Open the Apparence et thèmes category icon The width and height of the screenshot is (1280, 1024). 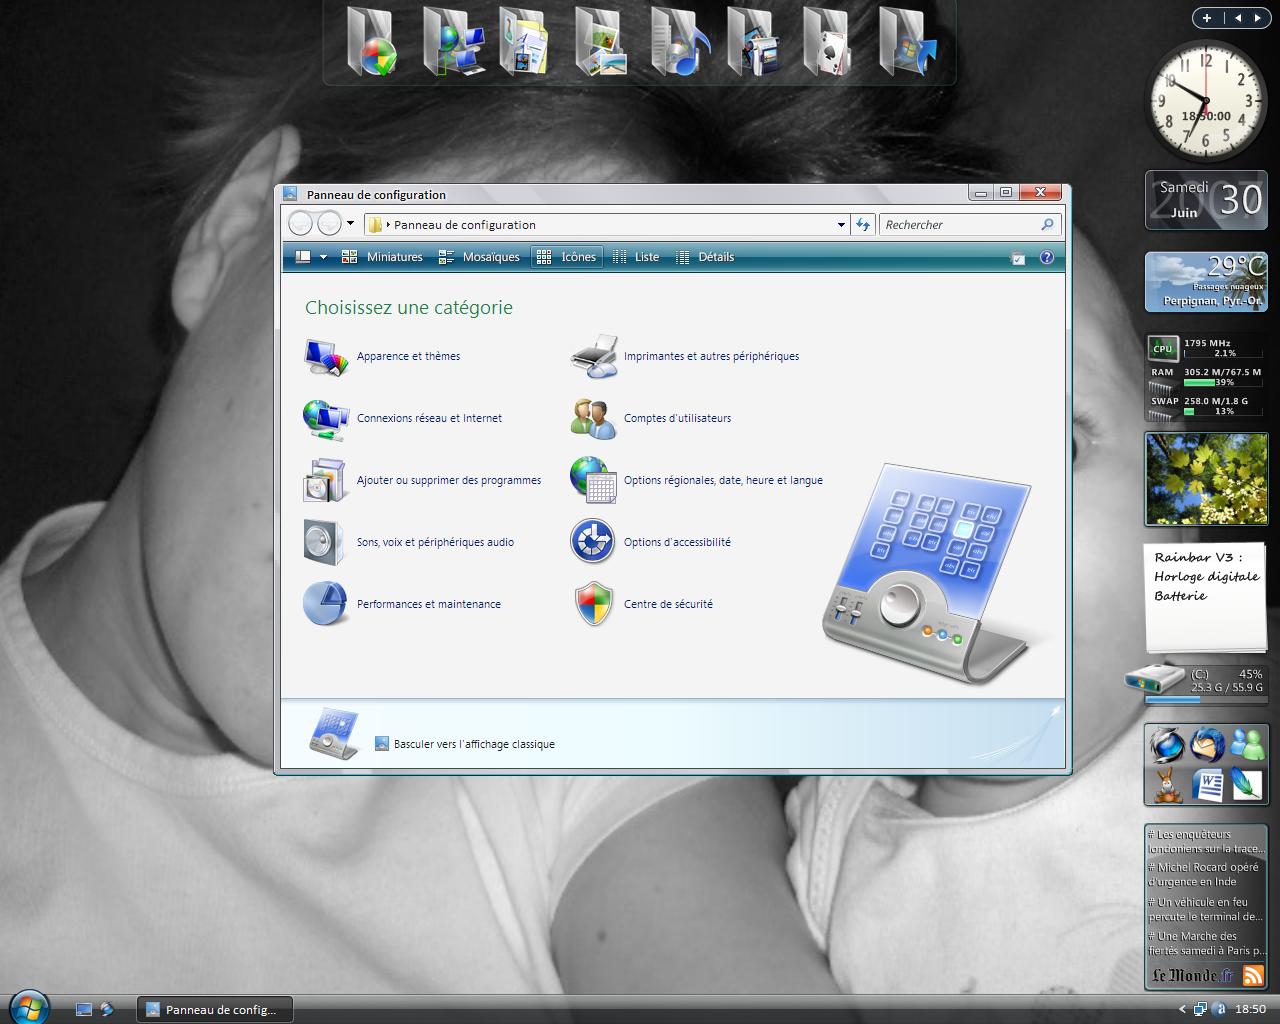click(326, 357)
